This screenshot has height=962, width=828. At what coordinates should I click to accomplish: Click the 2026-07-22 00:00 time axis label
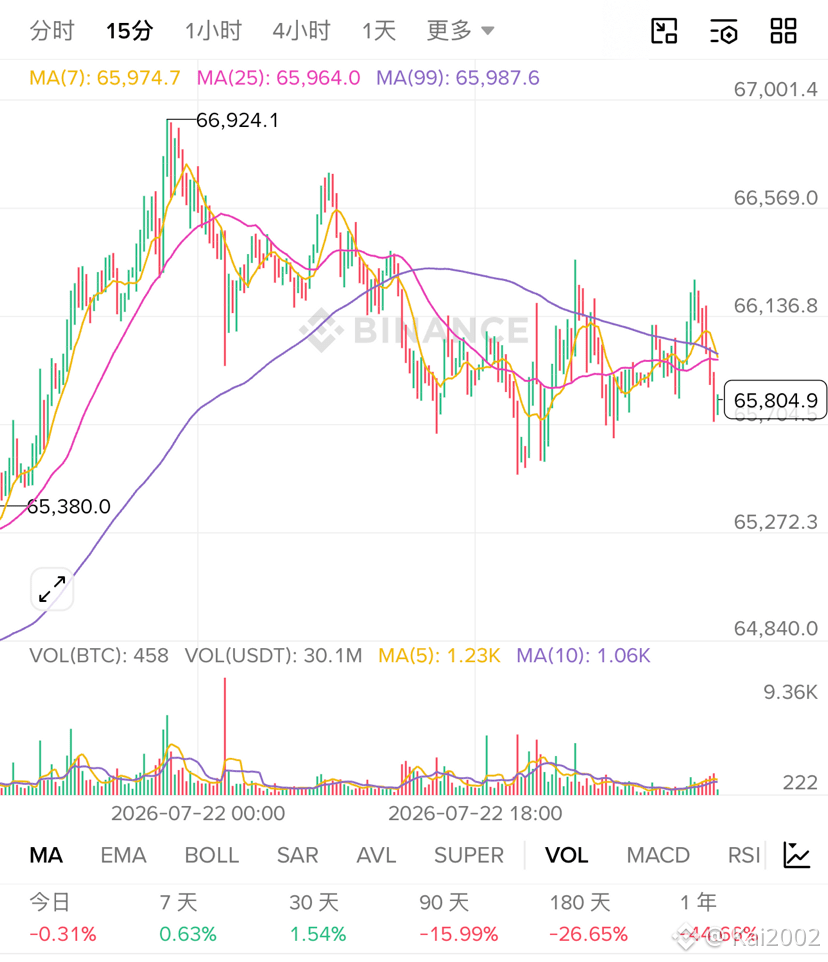click(198, 814)
